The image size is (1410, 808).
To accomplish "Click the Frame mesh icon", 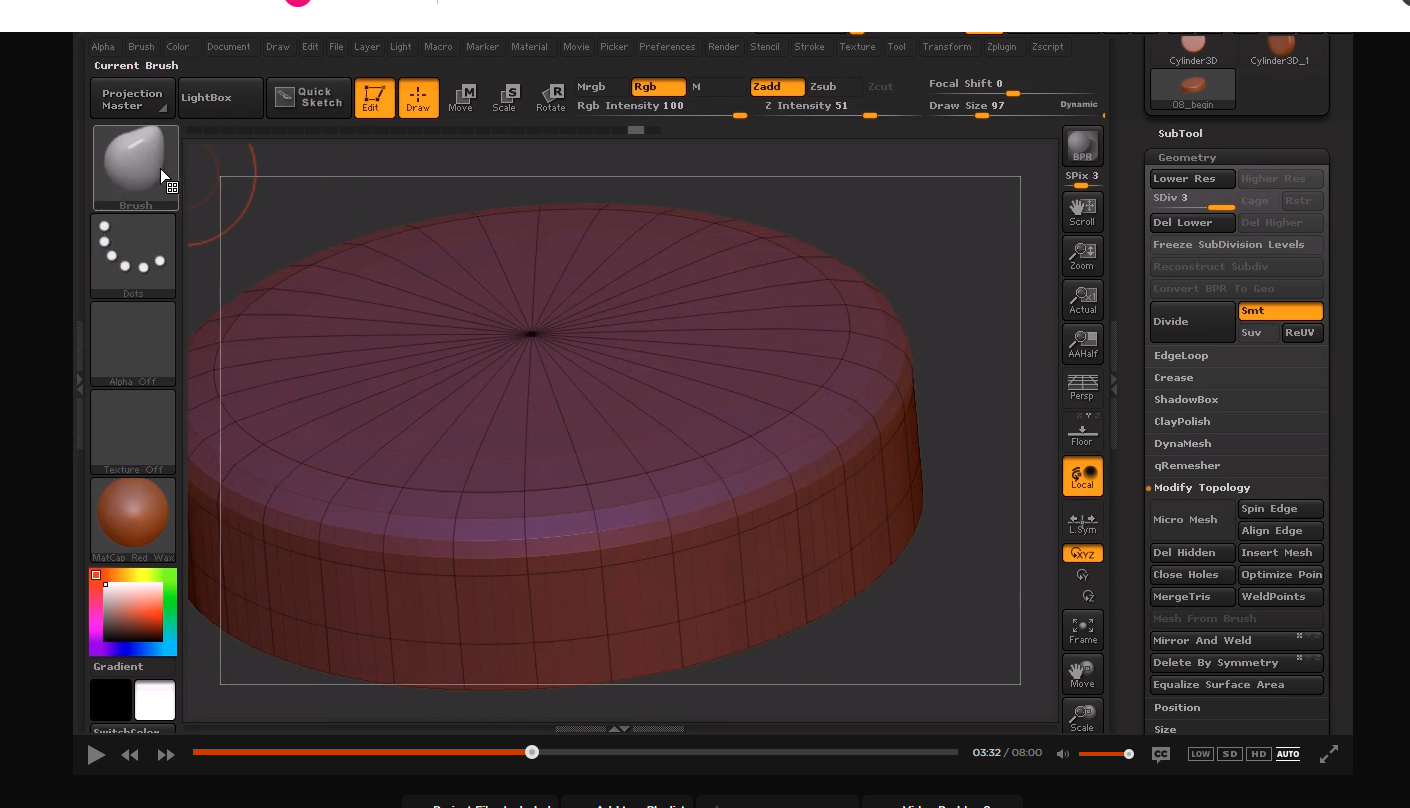I will click(1082, 629).
